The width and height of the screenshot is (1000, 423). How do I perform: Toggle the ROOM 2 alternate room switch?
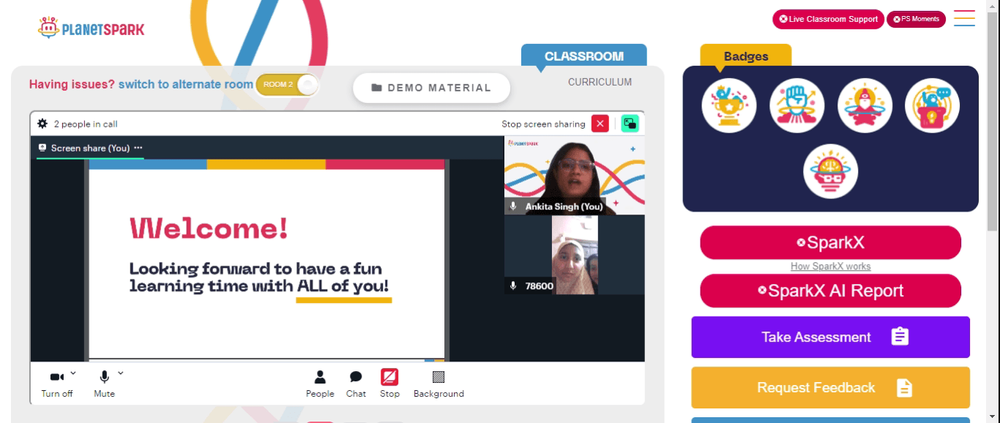click(x=287, y=85)
